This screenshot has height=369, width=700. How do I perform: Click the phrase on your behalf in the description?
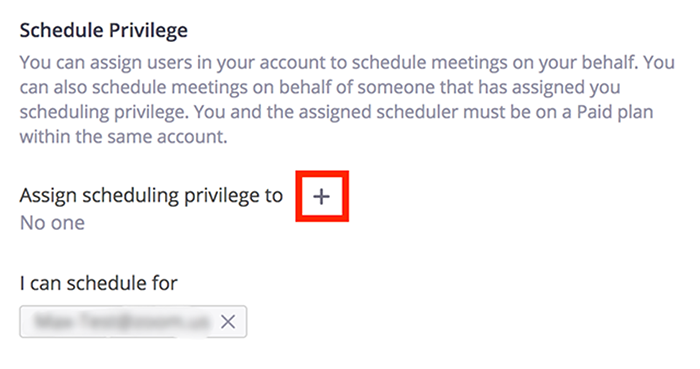[x=575, y=62]
